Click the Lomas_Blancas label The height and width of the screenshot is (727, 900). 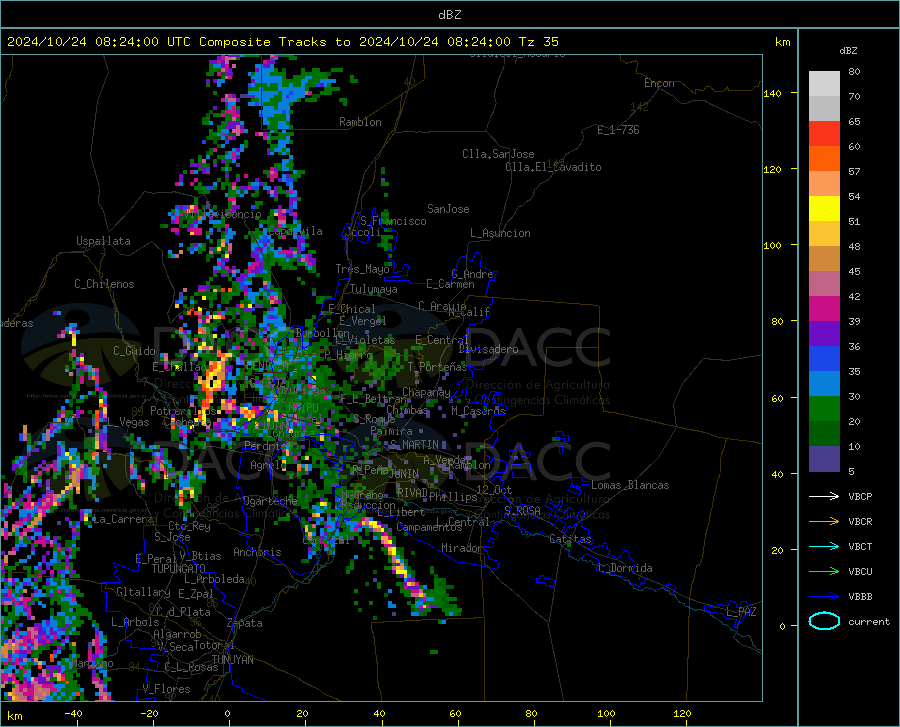pos(630,485)
